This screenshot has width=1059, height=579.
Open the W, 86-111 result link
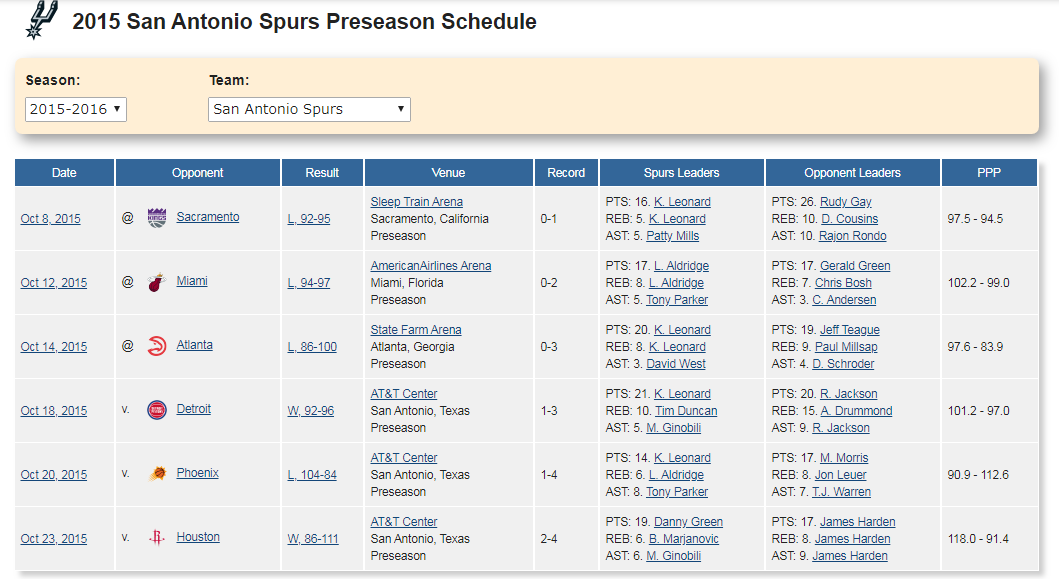[313, 539]
